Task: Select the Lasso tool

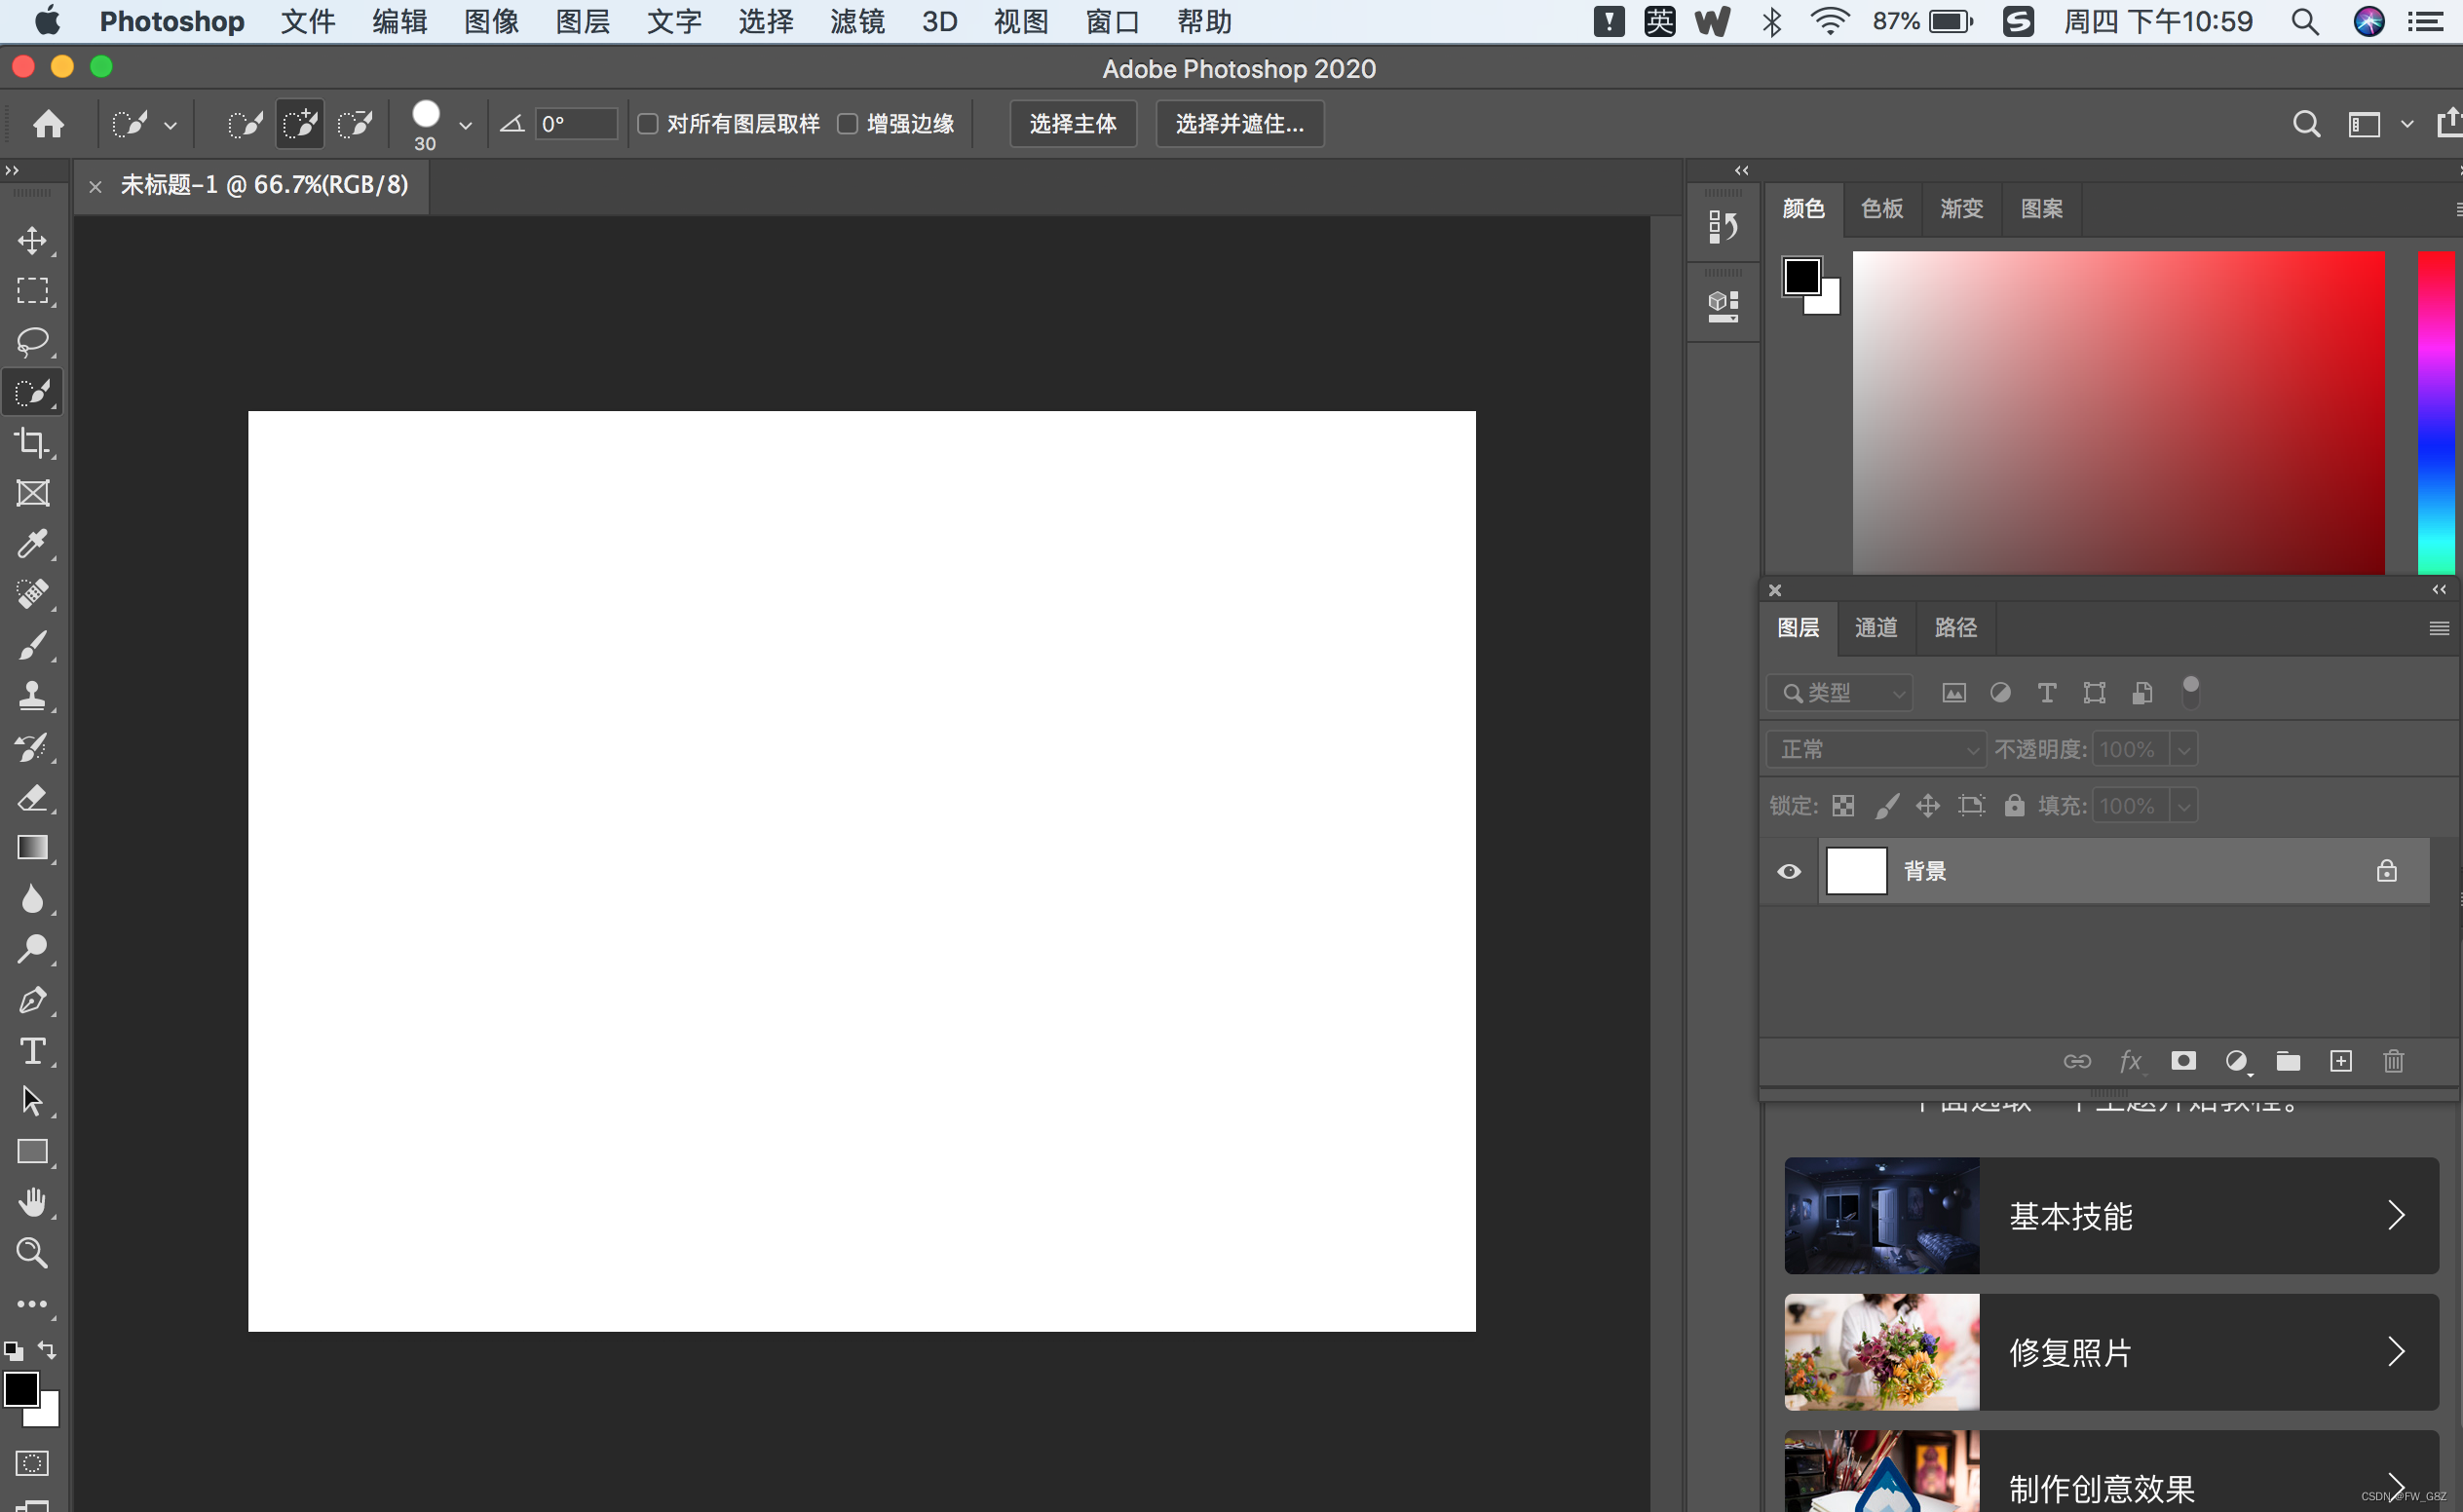Action: click(x=32, y=341)
